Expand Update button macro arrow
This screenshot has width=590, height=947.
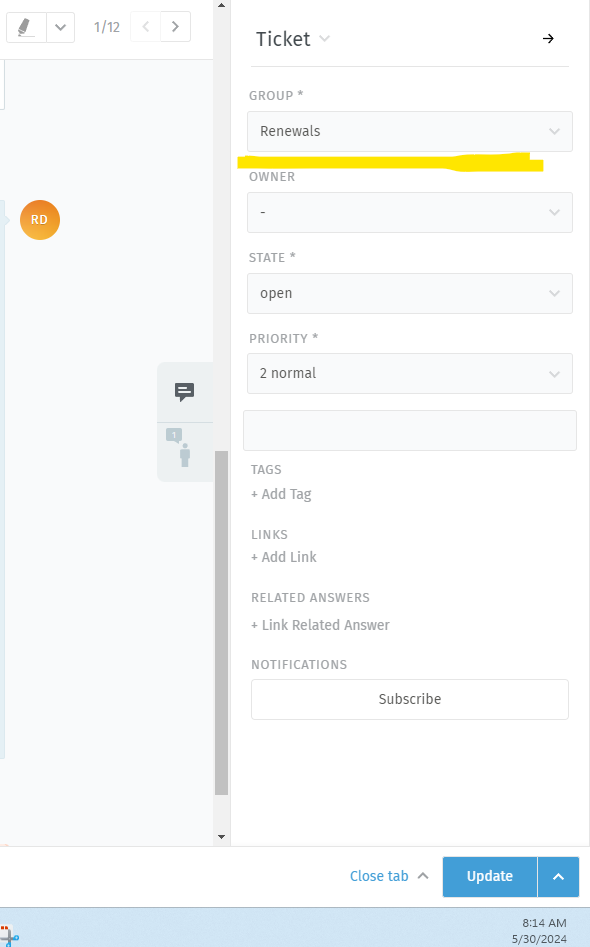coord(559,876)
